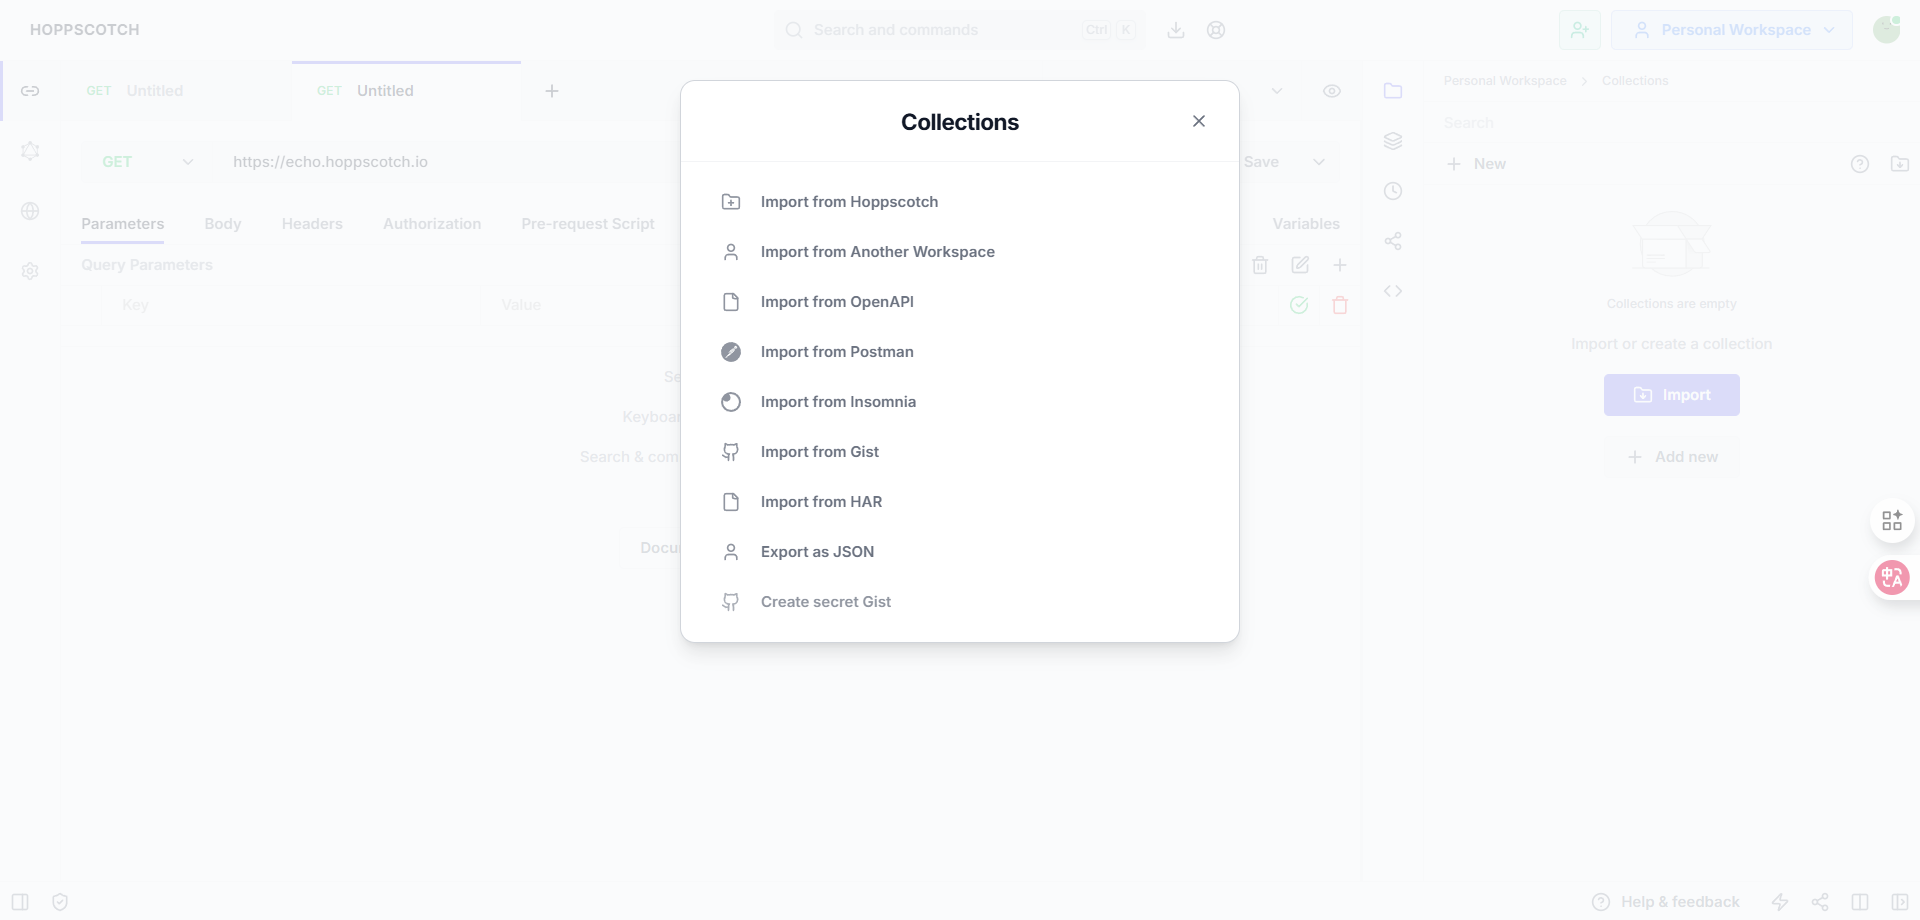Click the Add new collection button
This screenshot has width=1920, height=920.
(x=1672, y=457)
